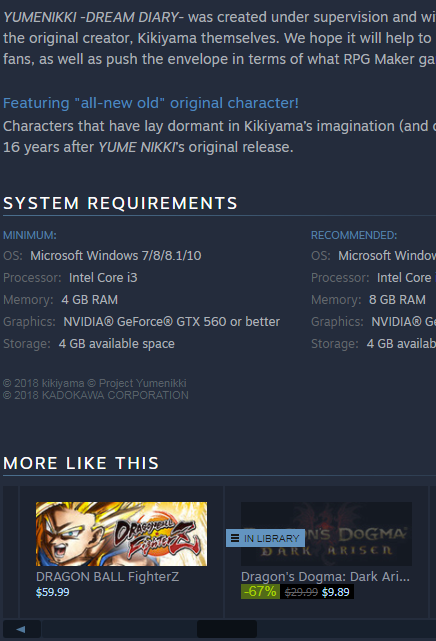Click the KADOKAWA CORPORATION copyright line
This screenshot has height=641, width=436.
click(x=96, y=395)
